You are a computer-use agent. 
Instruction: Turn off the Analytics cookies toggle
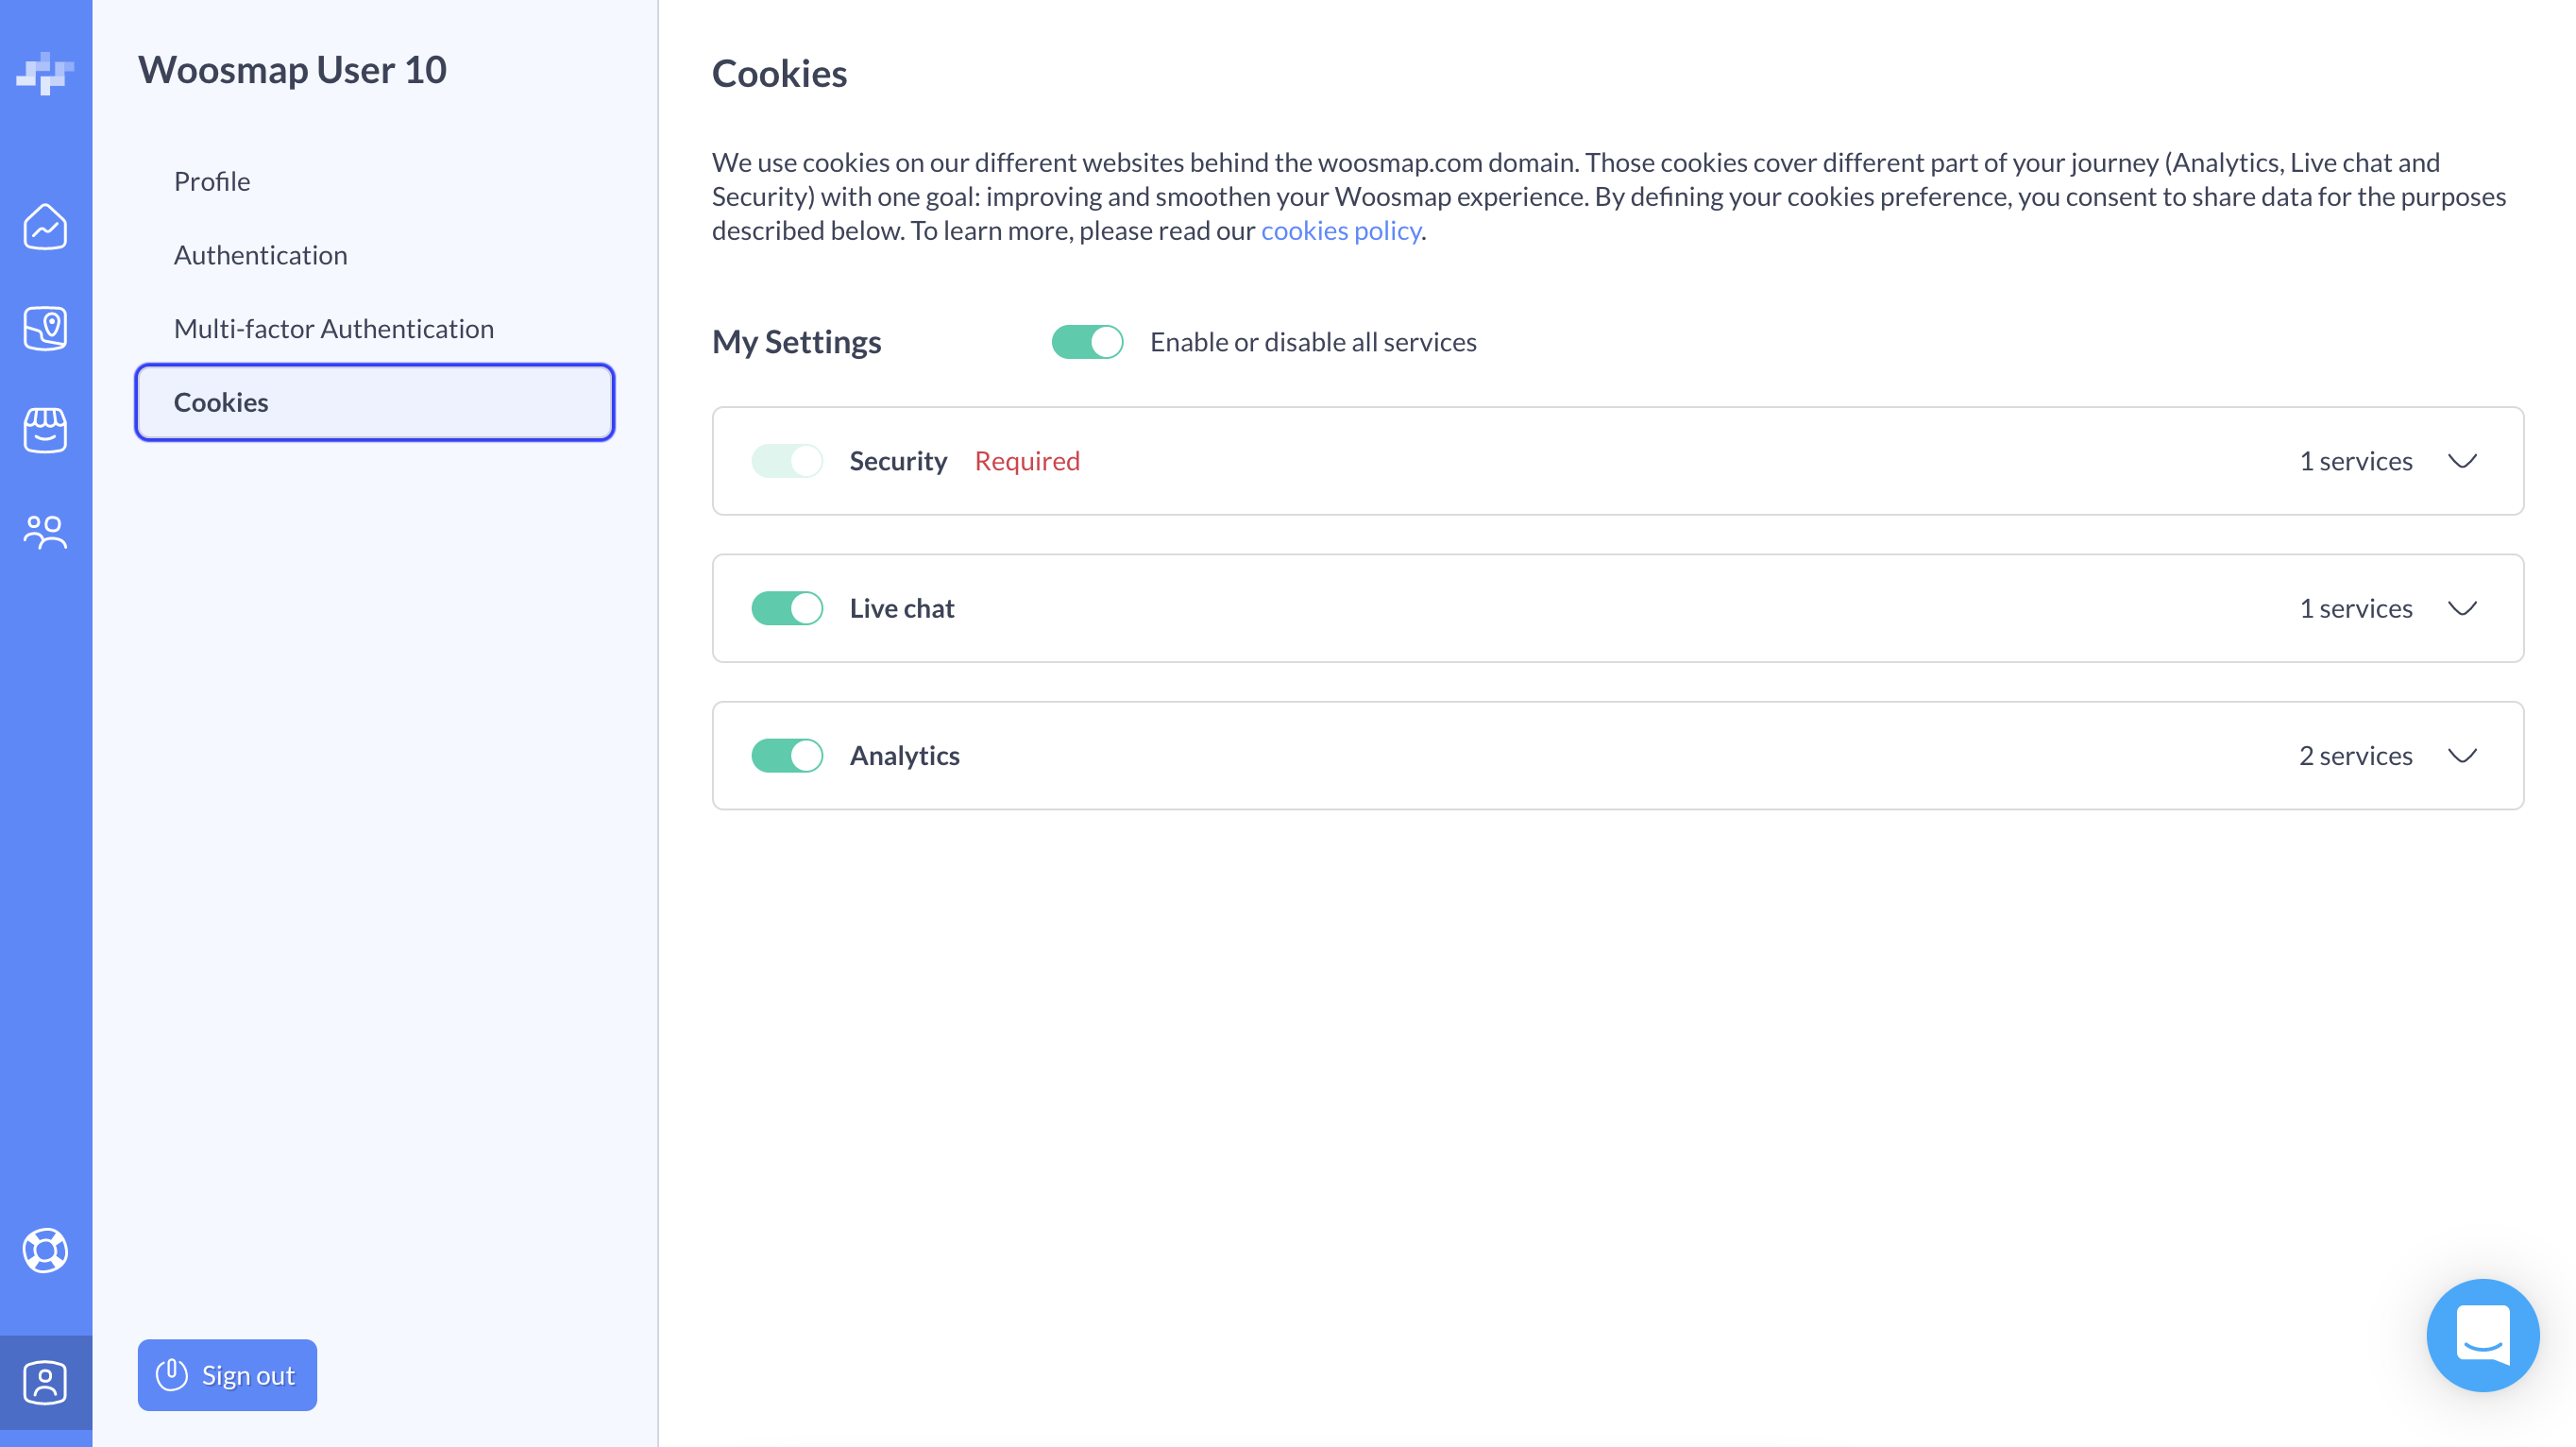(x=787, y=755)
